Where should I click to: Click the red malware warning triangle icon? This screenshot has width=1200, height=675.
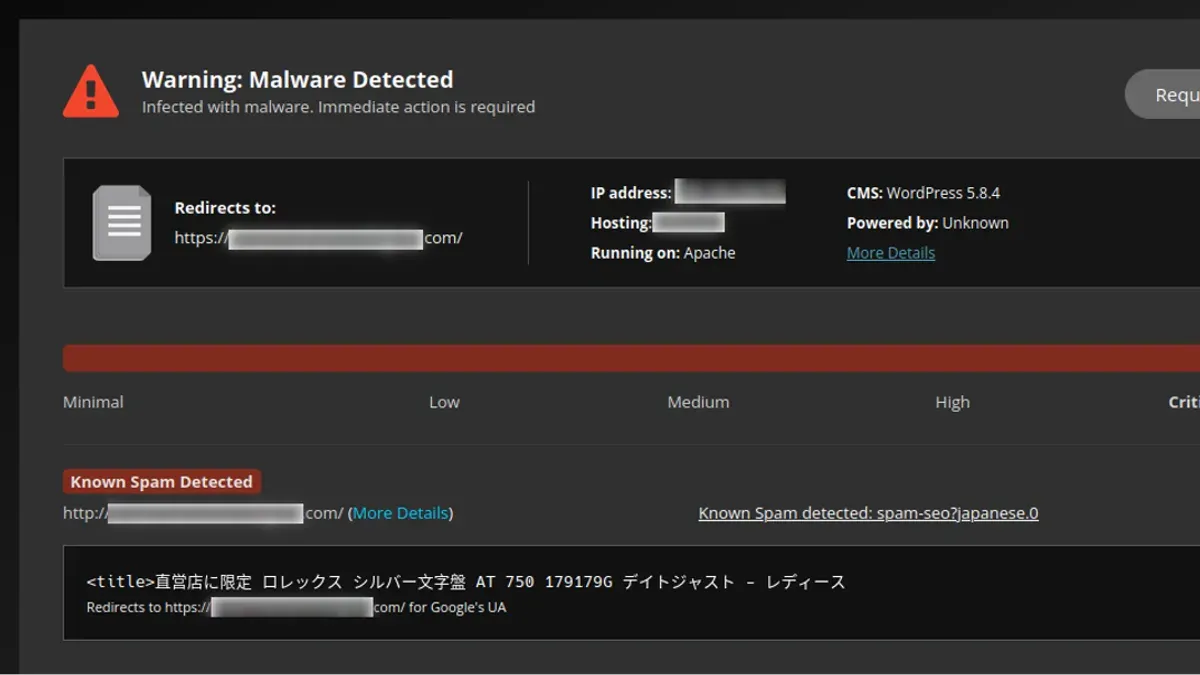[x=90, y=91]
